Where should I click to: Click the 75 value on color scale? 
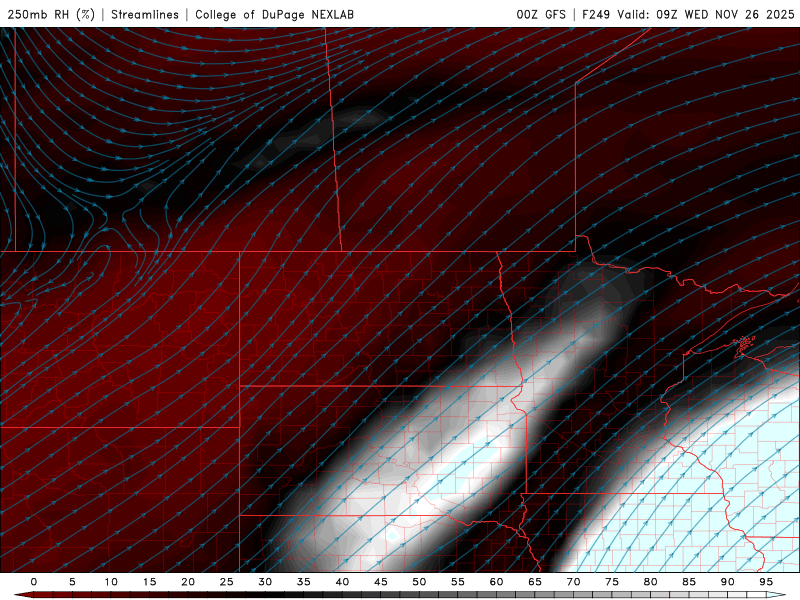click(x=612, y=582)
